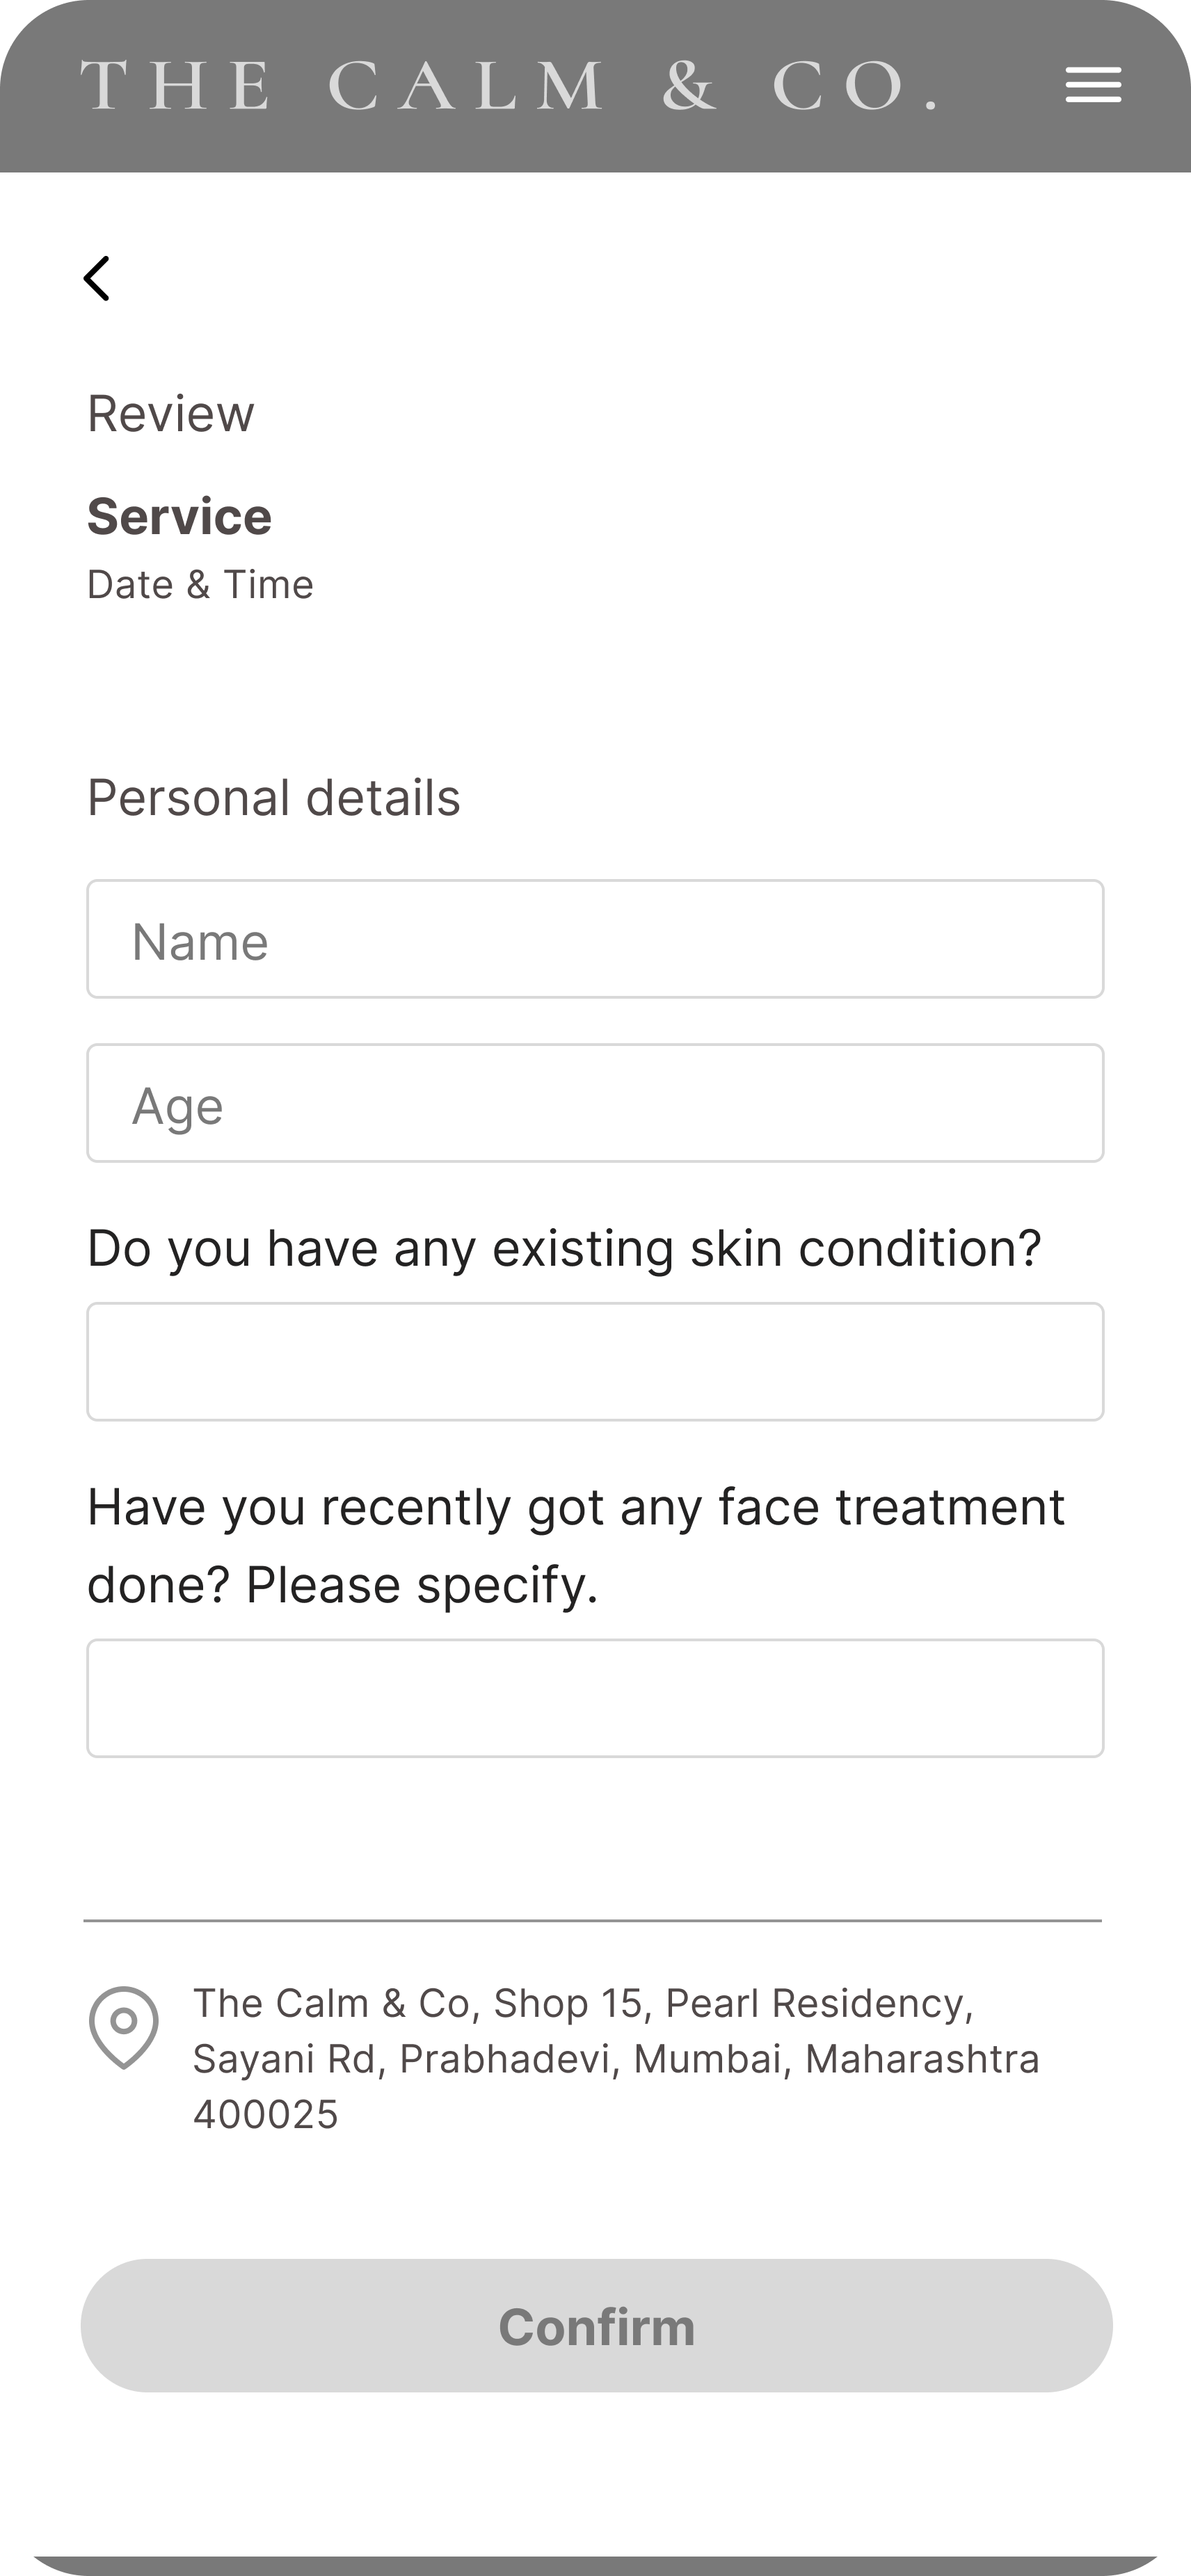The image size is (1191, 2576).
Task: Click the Mumbai, Maharashtra text
Action: 836,2059
